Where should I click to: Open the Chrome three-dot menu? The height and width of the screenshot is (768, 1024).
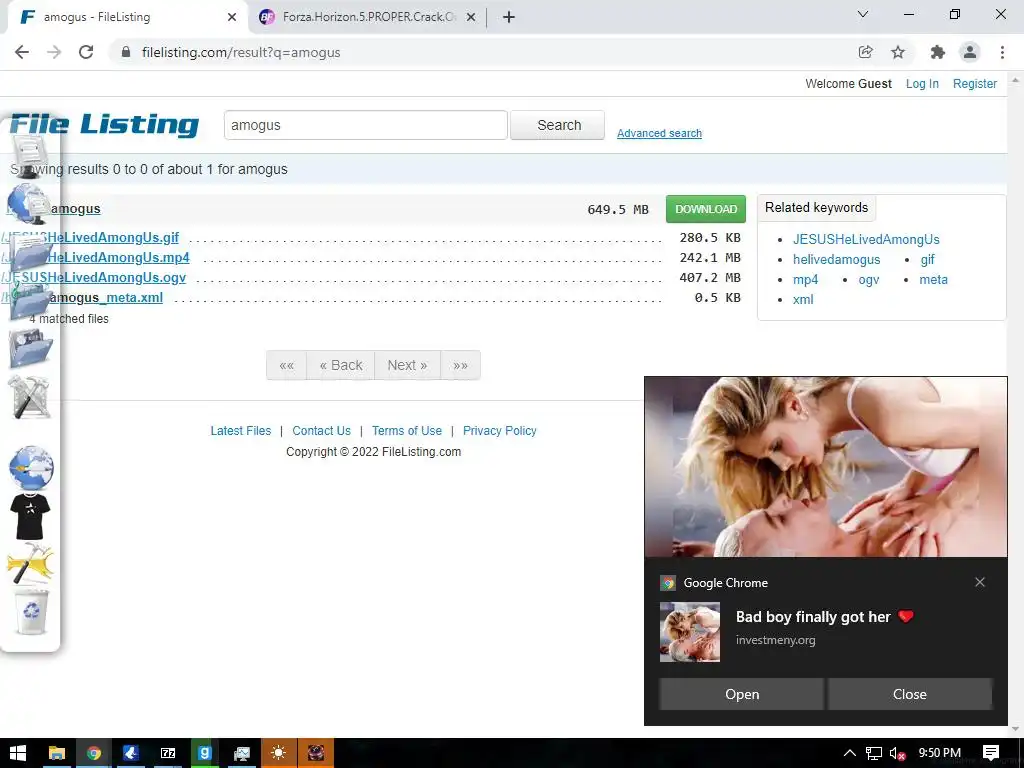(x=1002, y=52)
